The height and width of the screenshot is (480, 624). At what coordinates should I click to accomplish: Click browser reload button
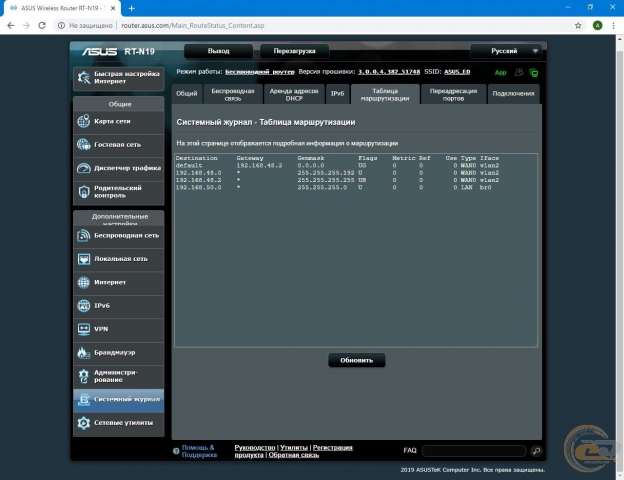click(x=42, y=25)
